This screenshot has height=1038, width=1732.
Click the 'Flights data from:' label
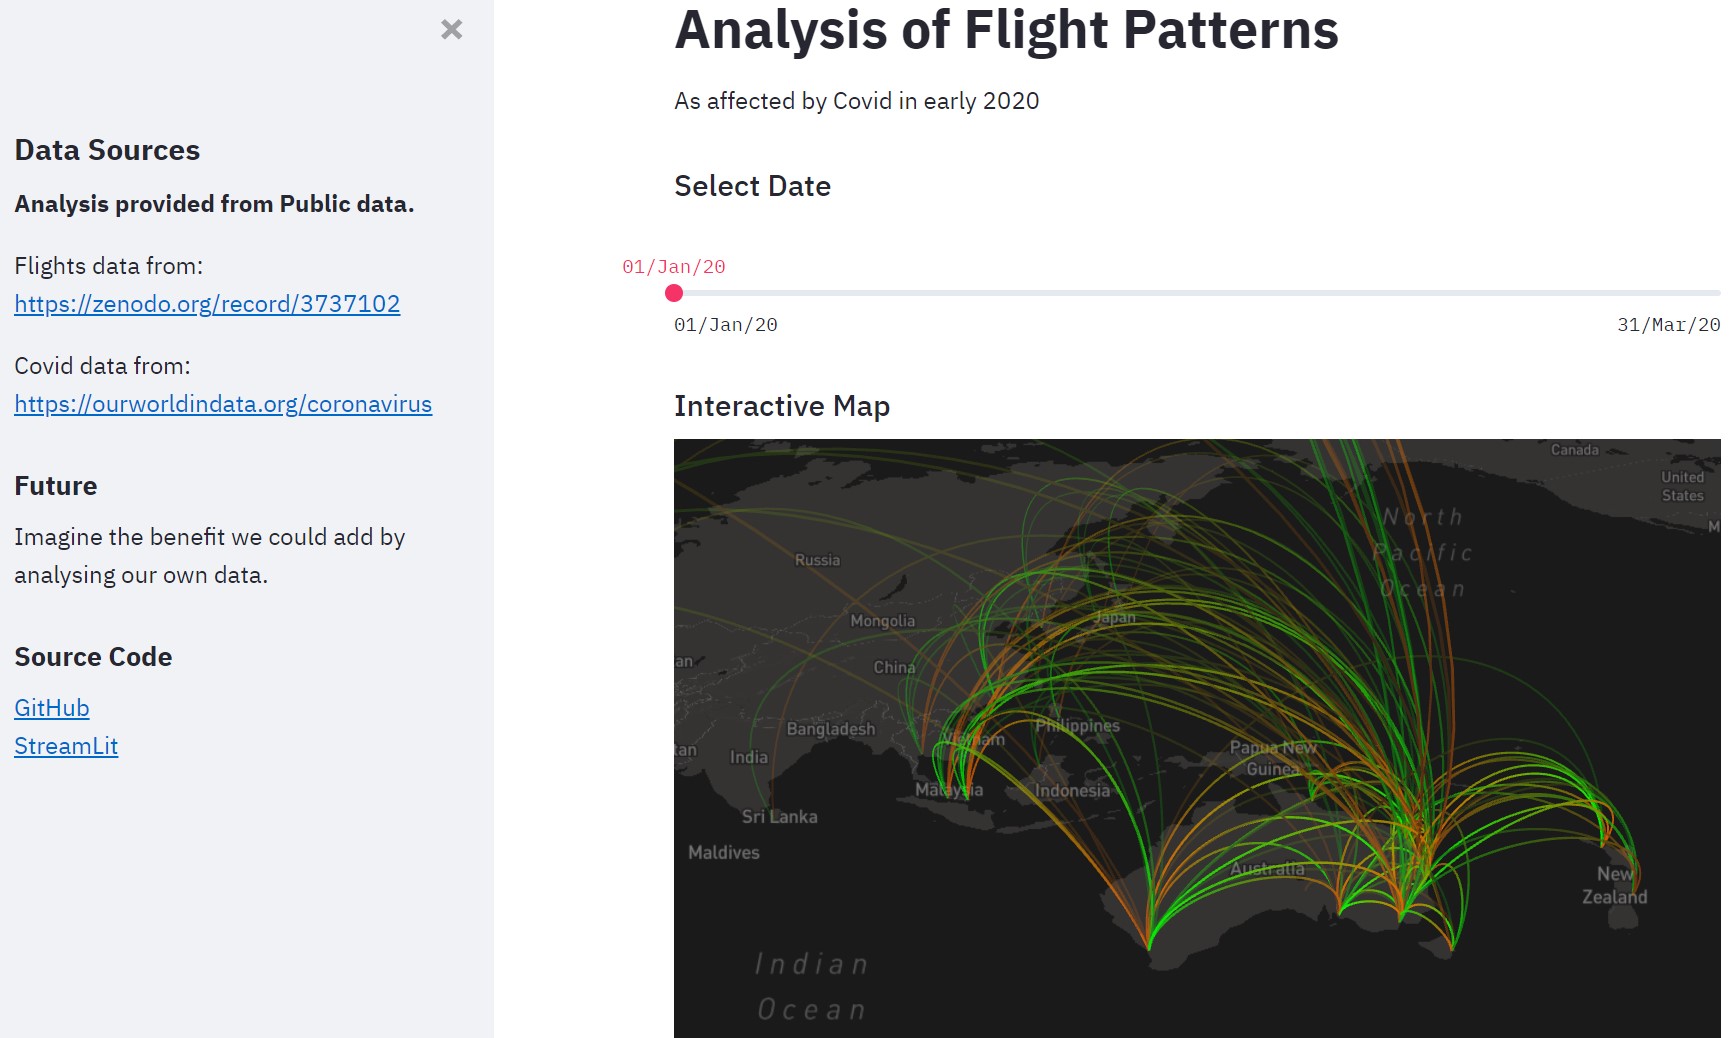coord(109,266)
